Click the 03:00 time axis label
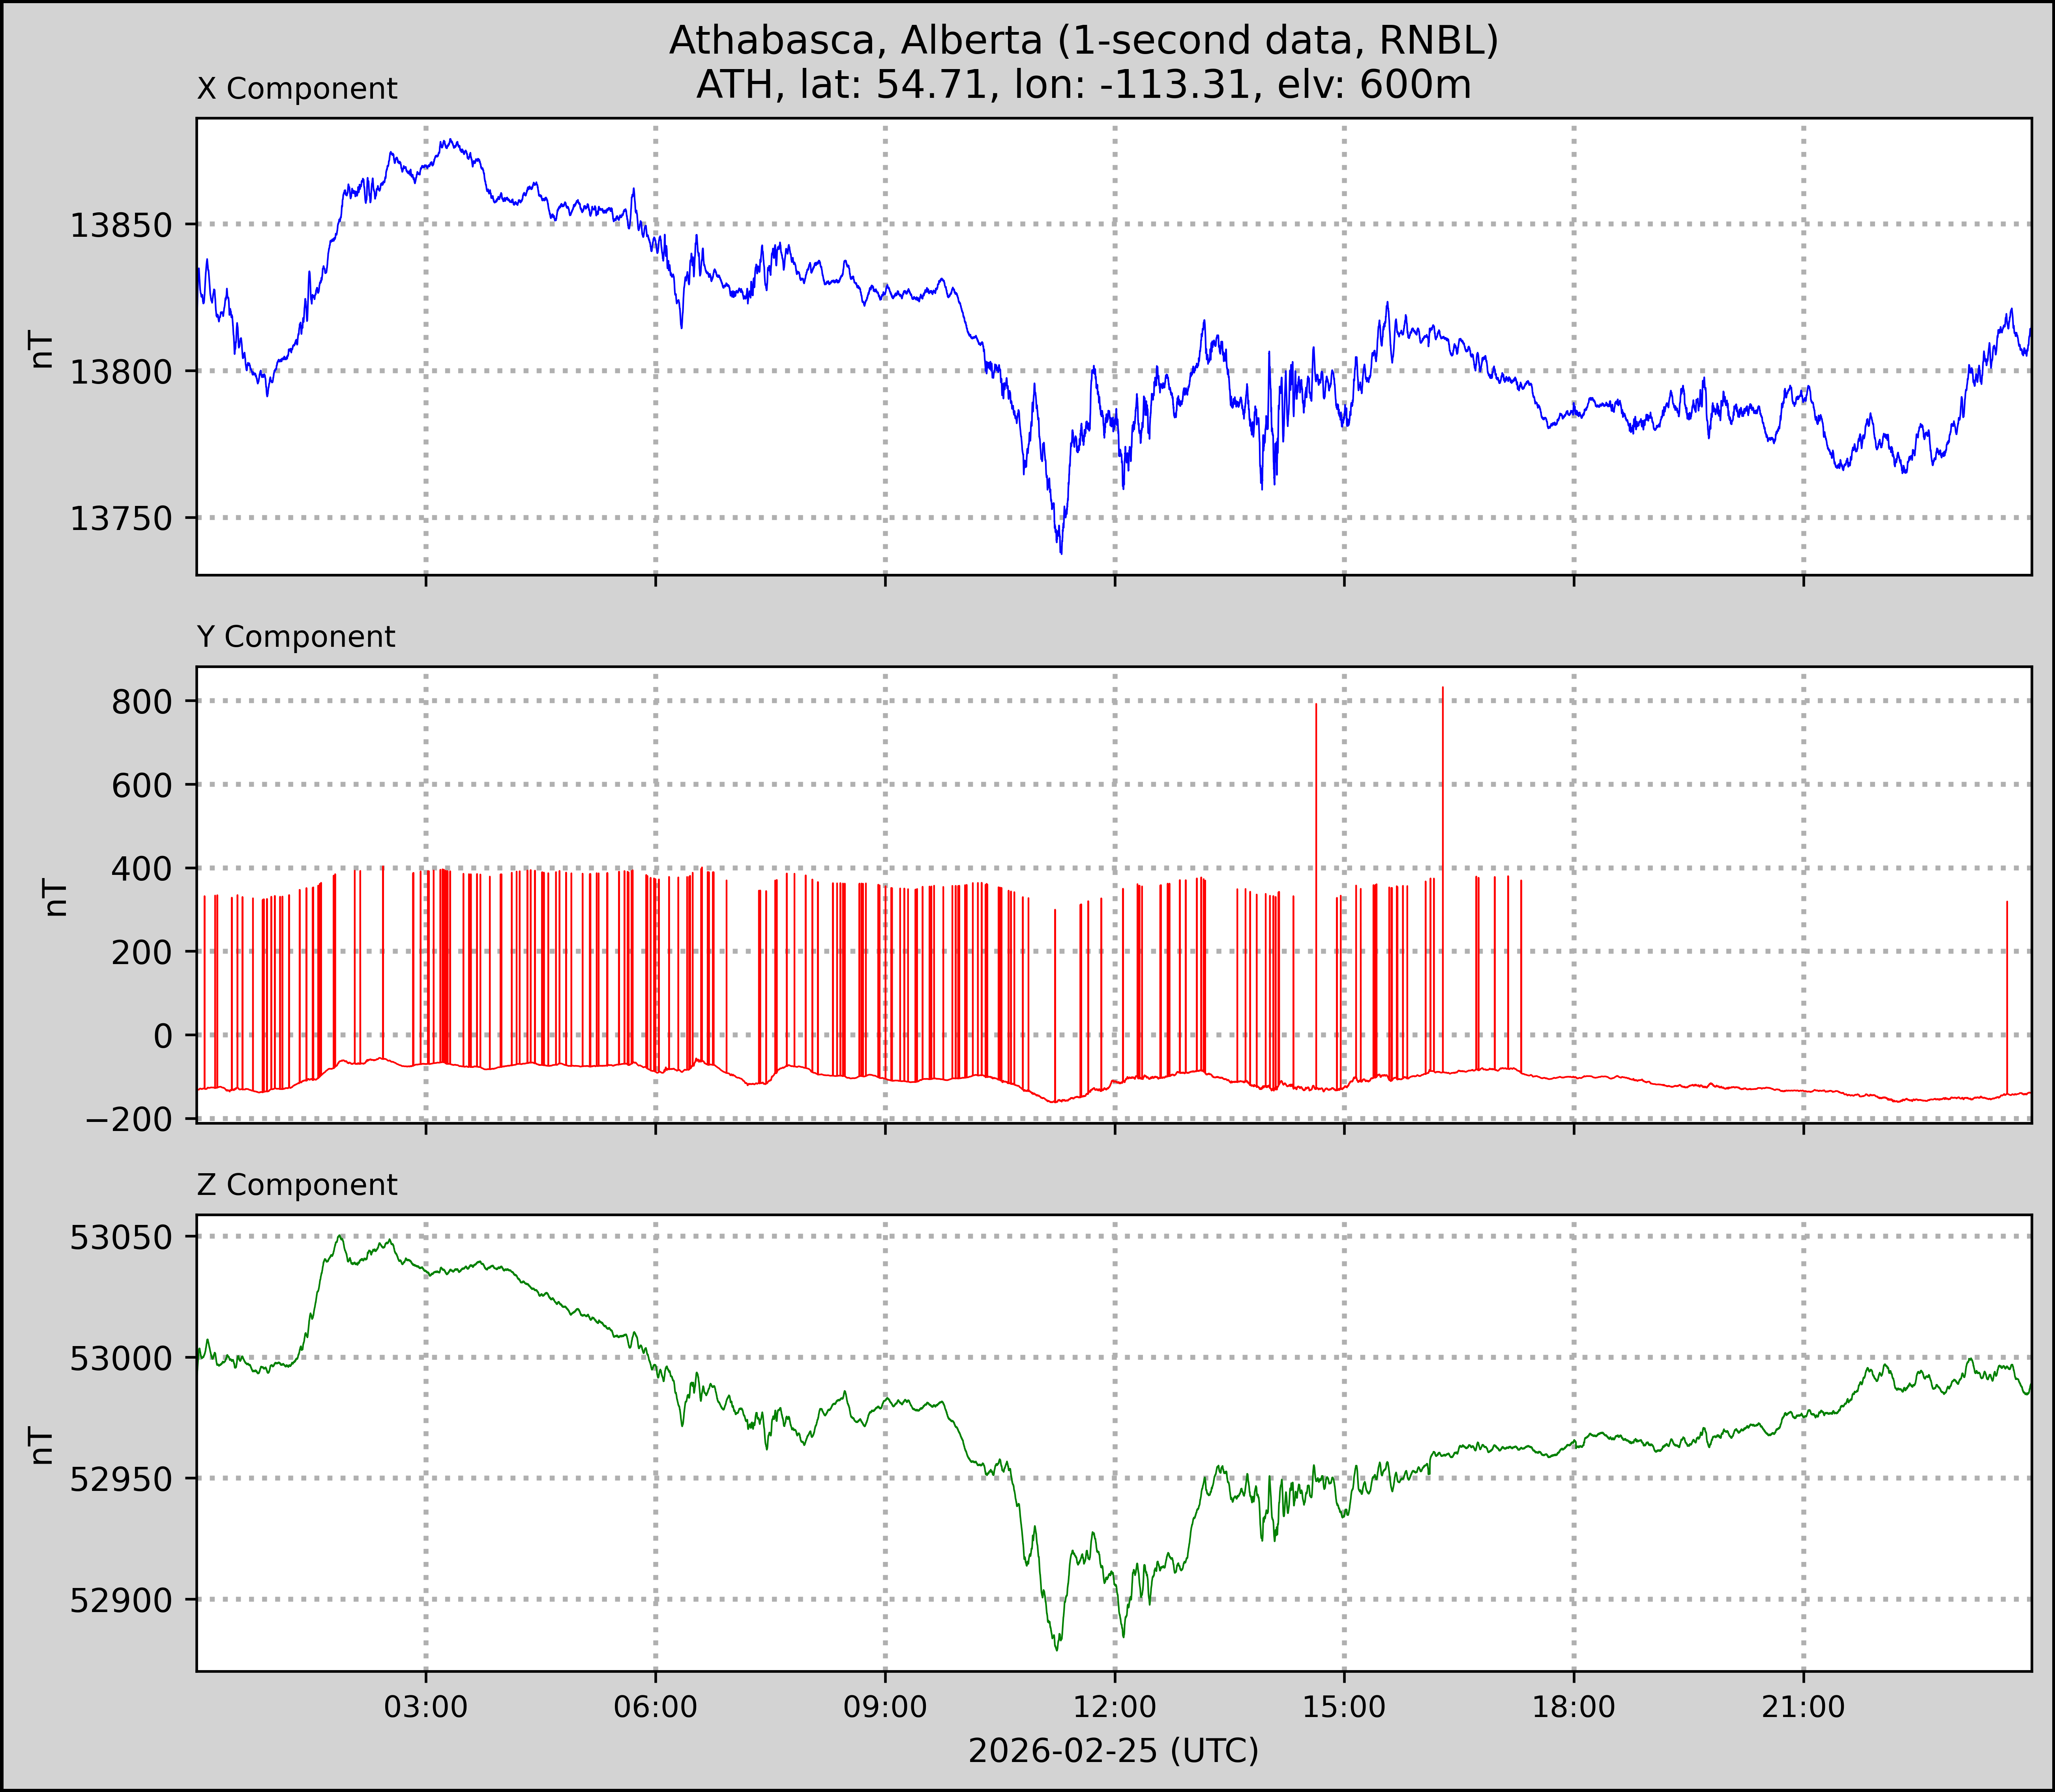 pyautogui.click(x=426, y=1707)
